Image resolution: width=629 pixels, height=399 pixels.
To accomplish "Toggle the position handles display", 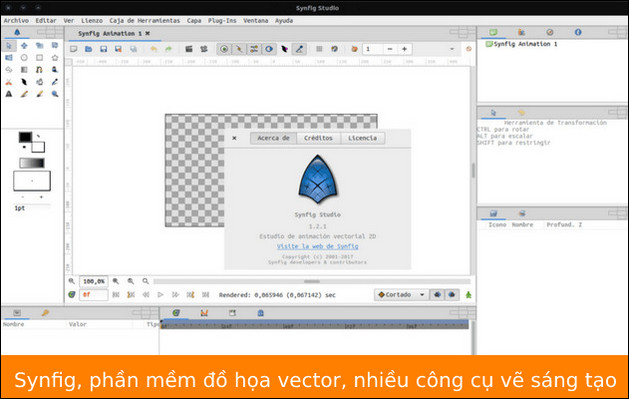I will [x=224, y=49].
